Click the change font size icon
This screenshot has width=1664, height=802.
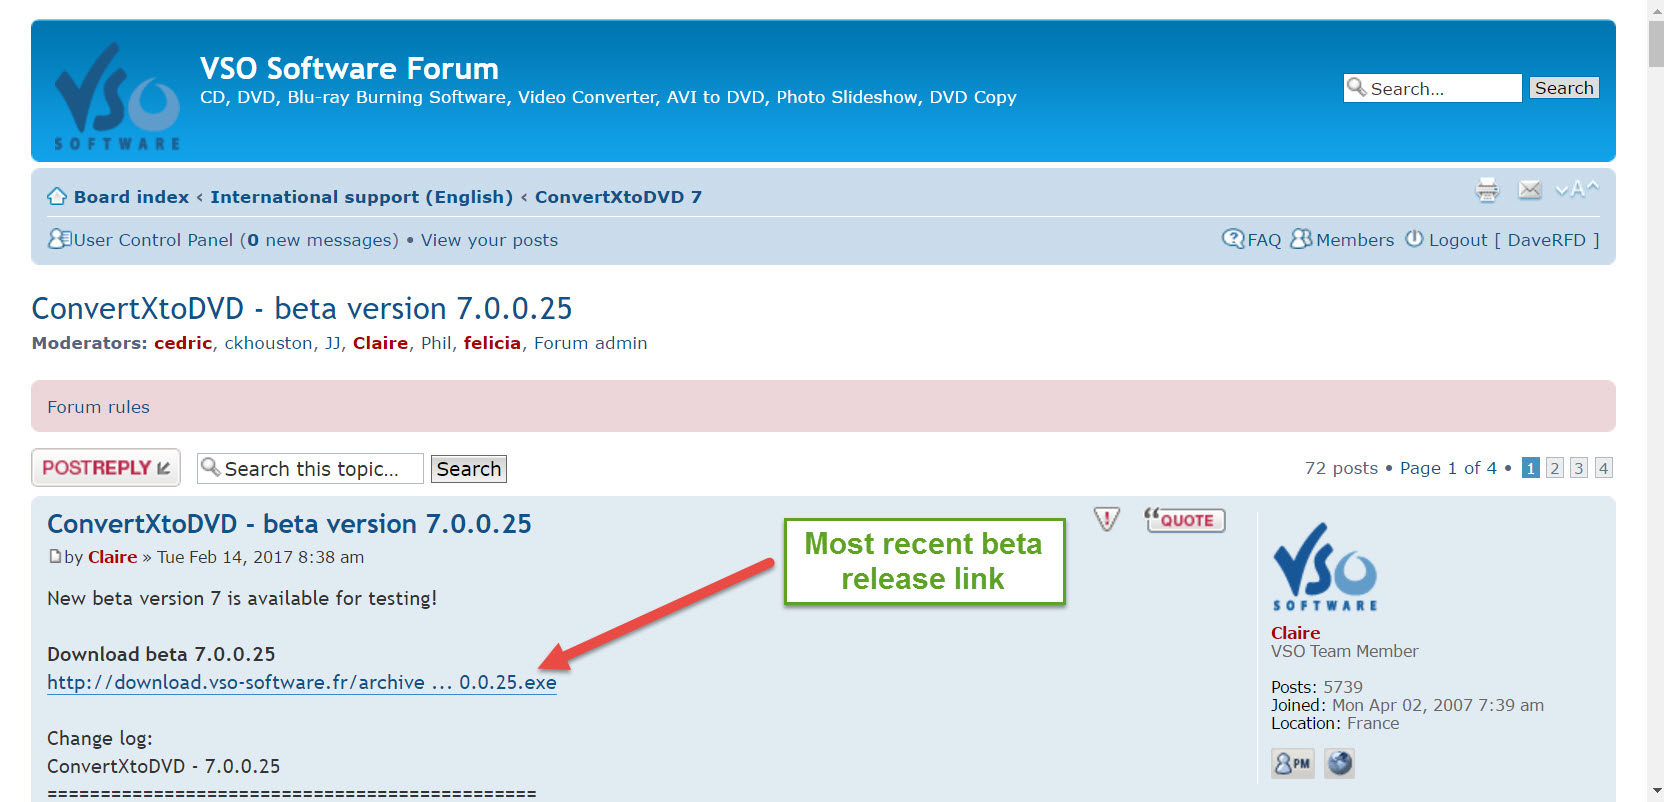point(1577,189)
